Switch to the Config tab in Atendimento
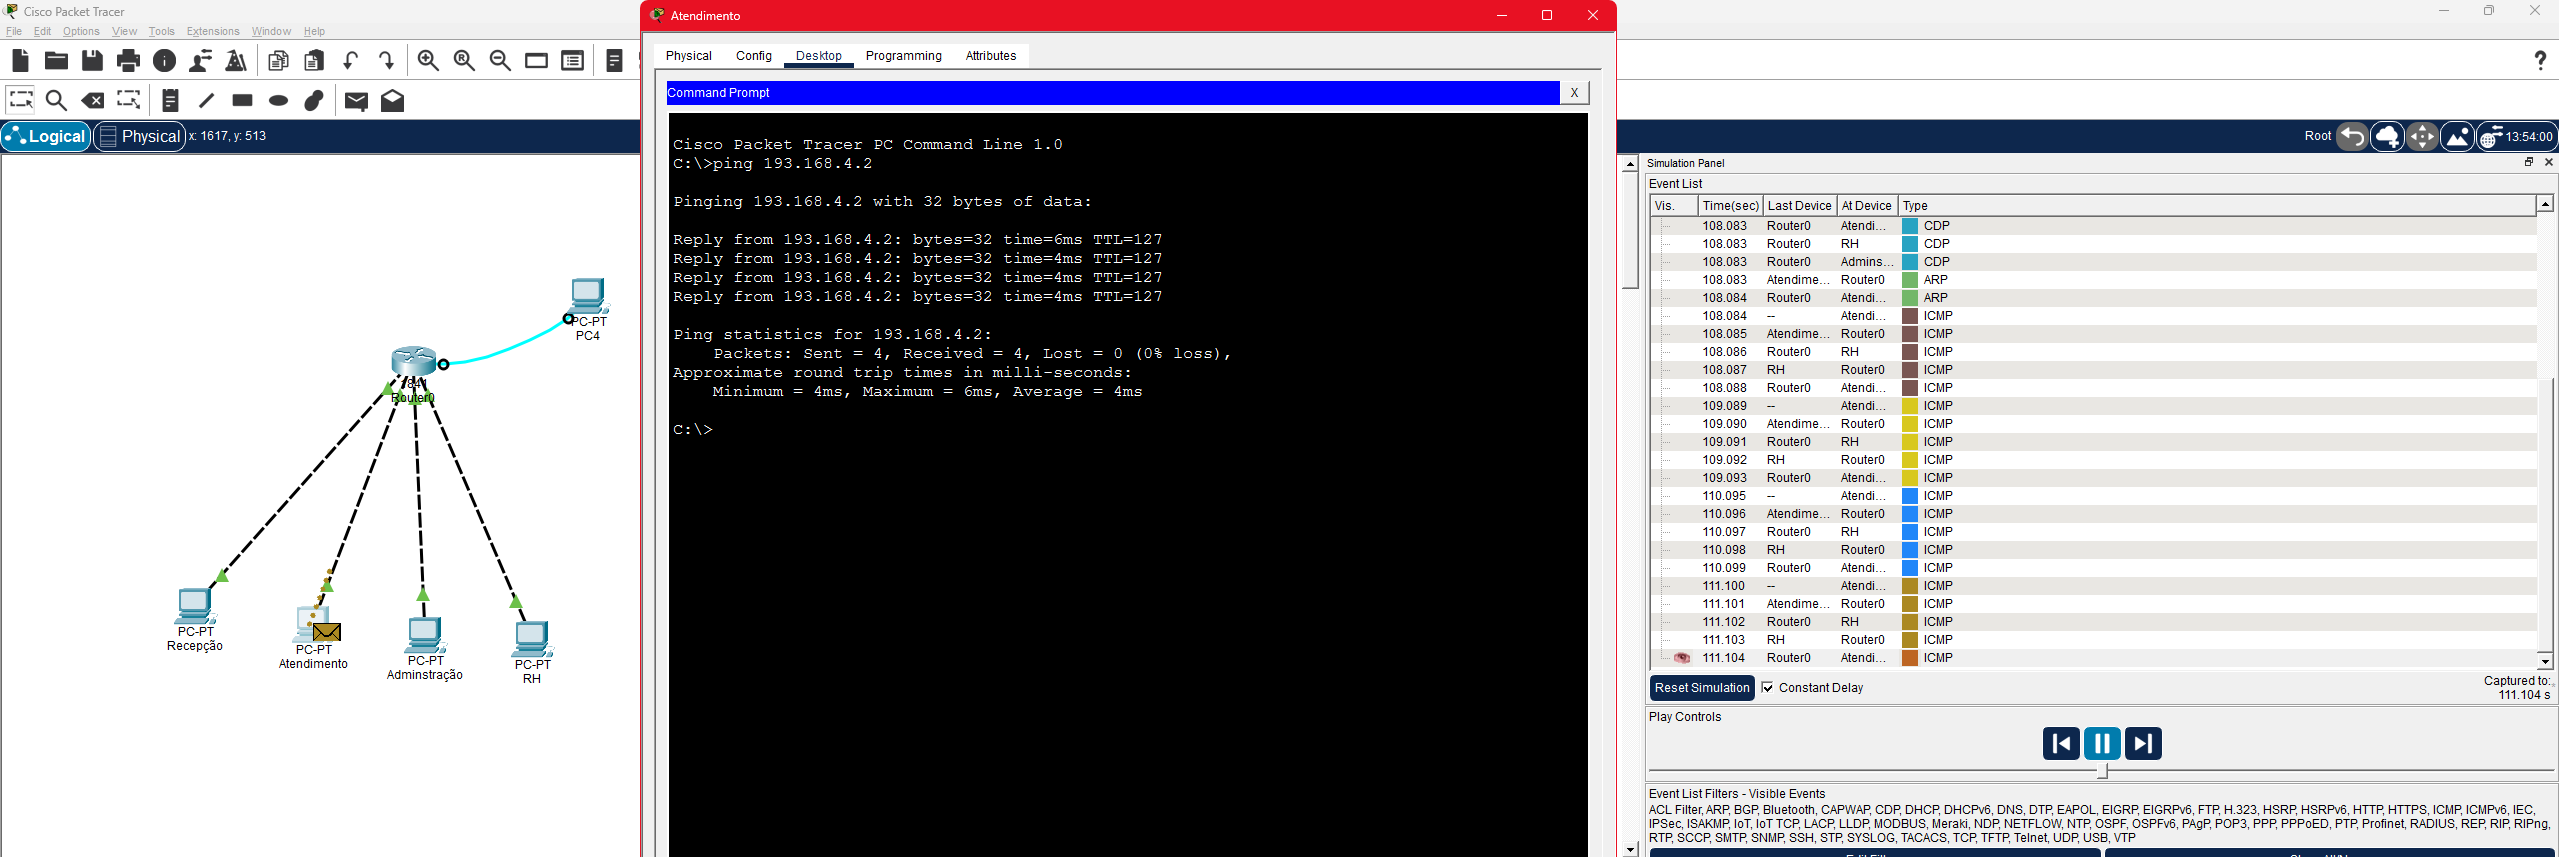The height and width of the screenshot is (857, 2559). (754, 56)
